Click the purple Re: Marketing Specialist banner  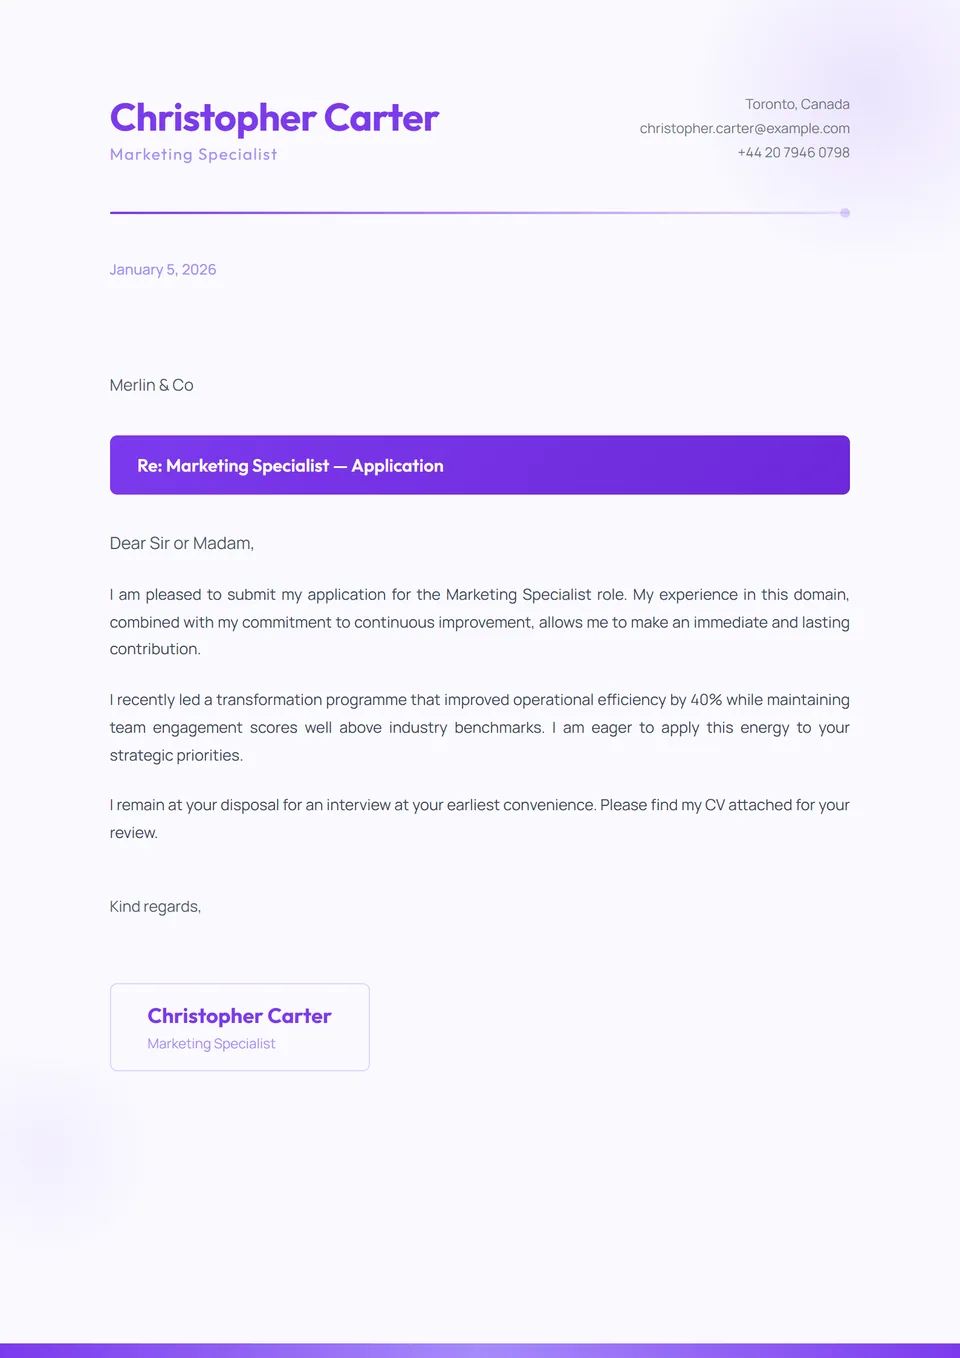coord(480,465)
